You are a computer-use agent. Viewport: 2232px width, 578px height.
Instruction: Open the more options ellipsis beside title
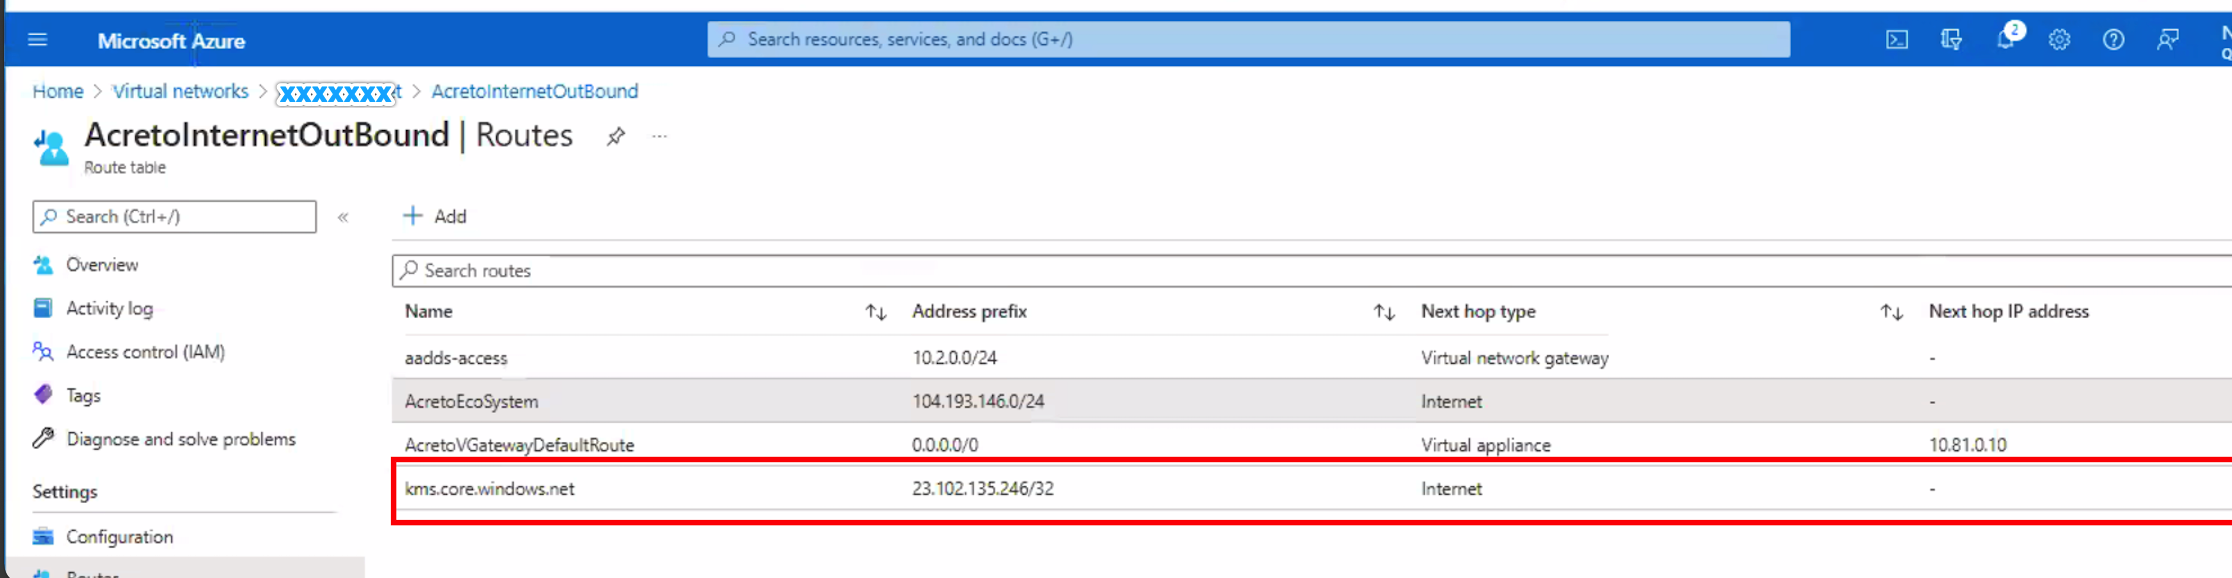click(x=659, y=136)
